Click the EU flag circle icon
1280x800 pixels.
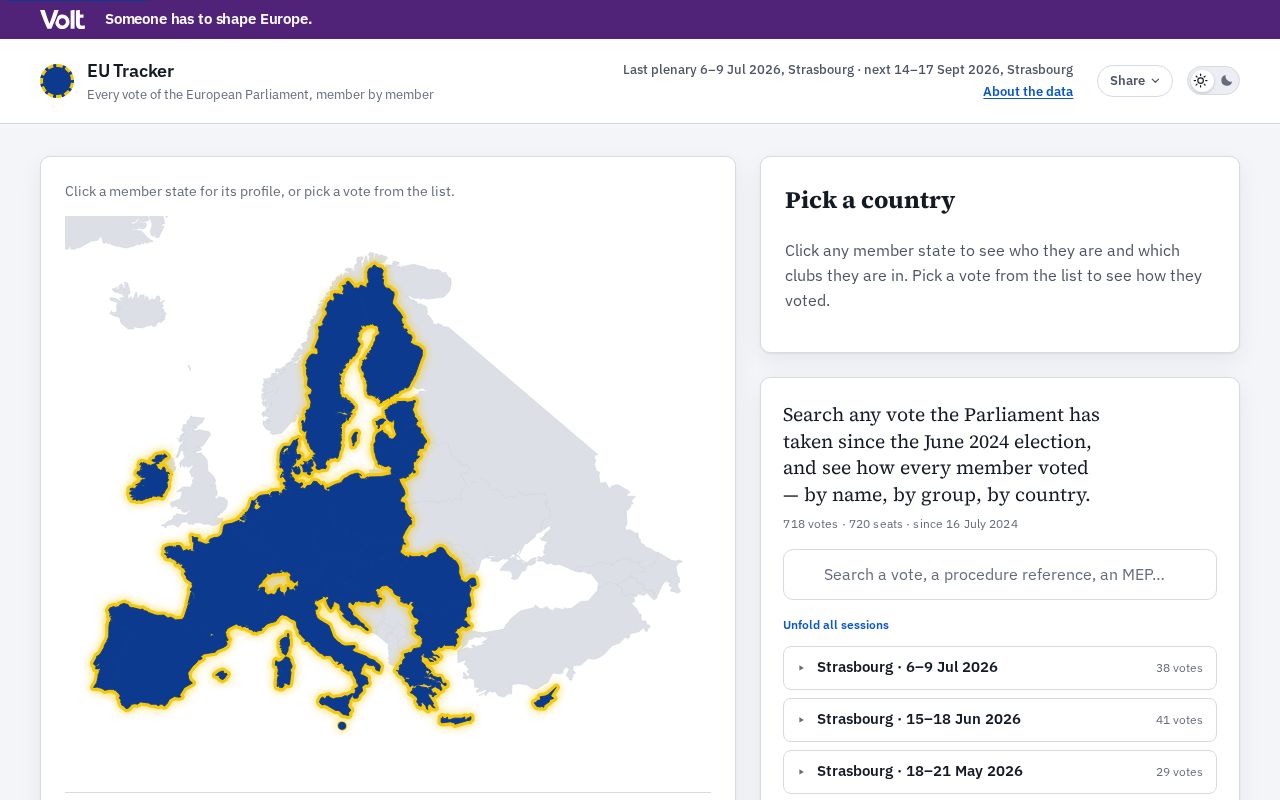tap(57, 81)
